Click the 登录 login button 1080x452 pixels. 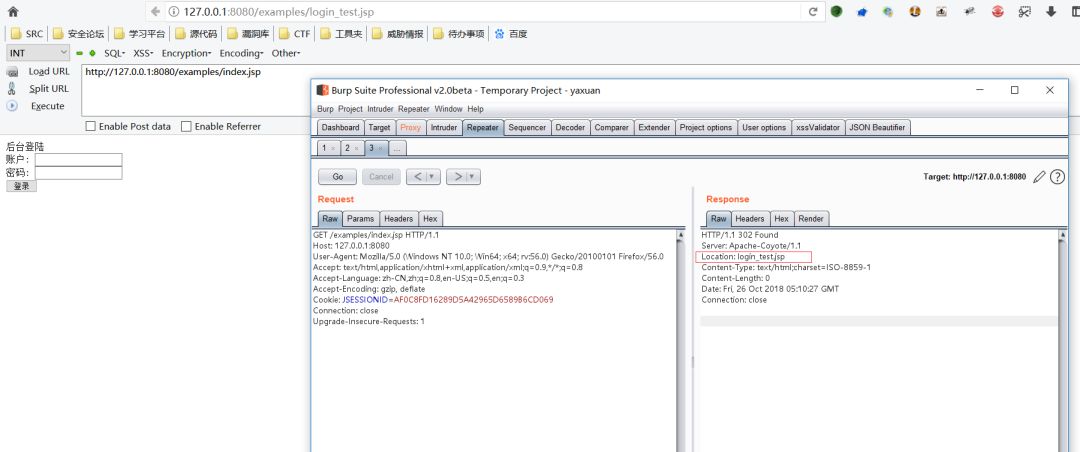[21, 186]
